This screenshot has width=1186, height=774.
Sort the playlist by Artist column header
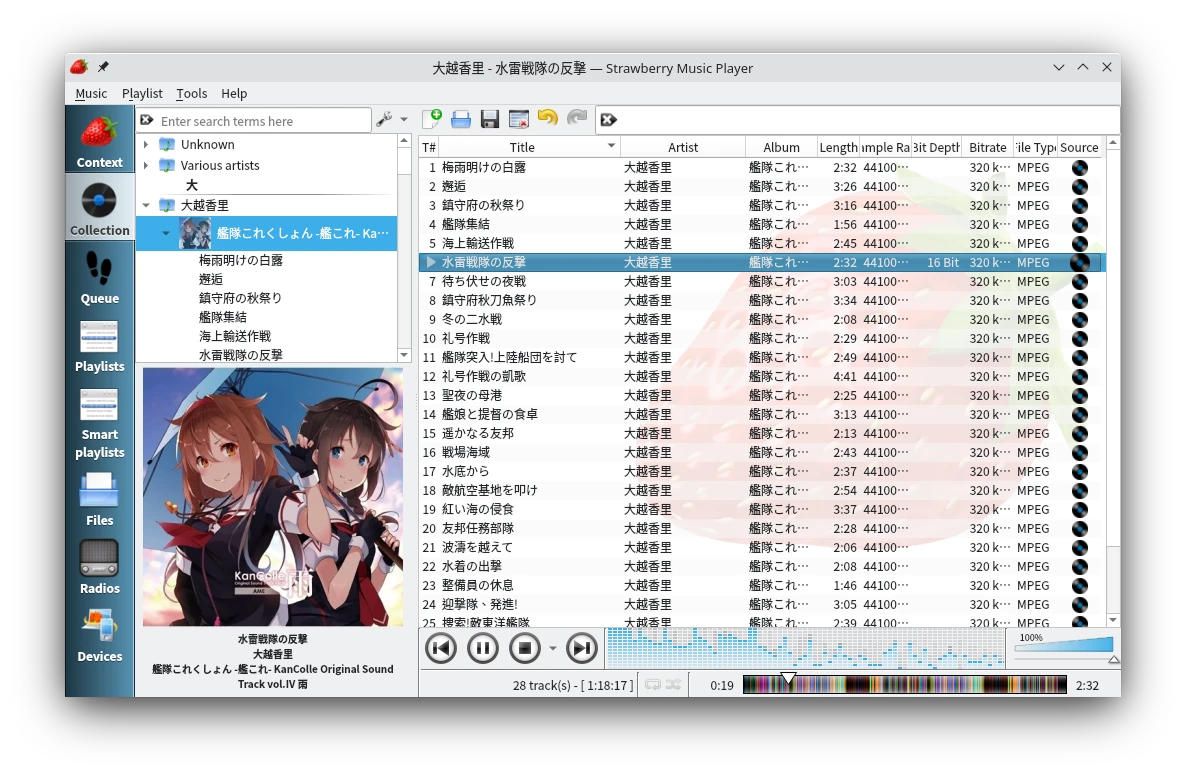(683, 147)
